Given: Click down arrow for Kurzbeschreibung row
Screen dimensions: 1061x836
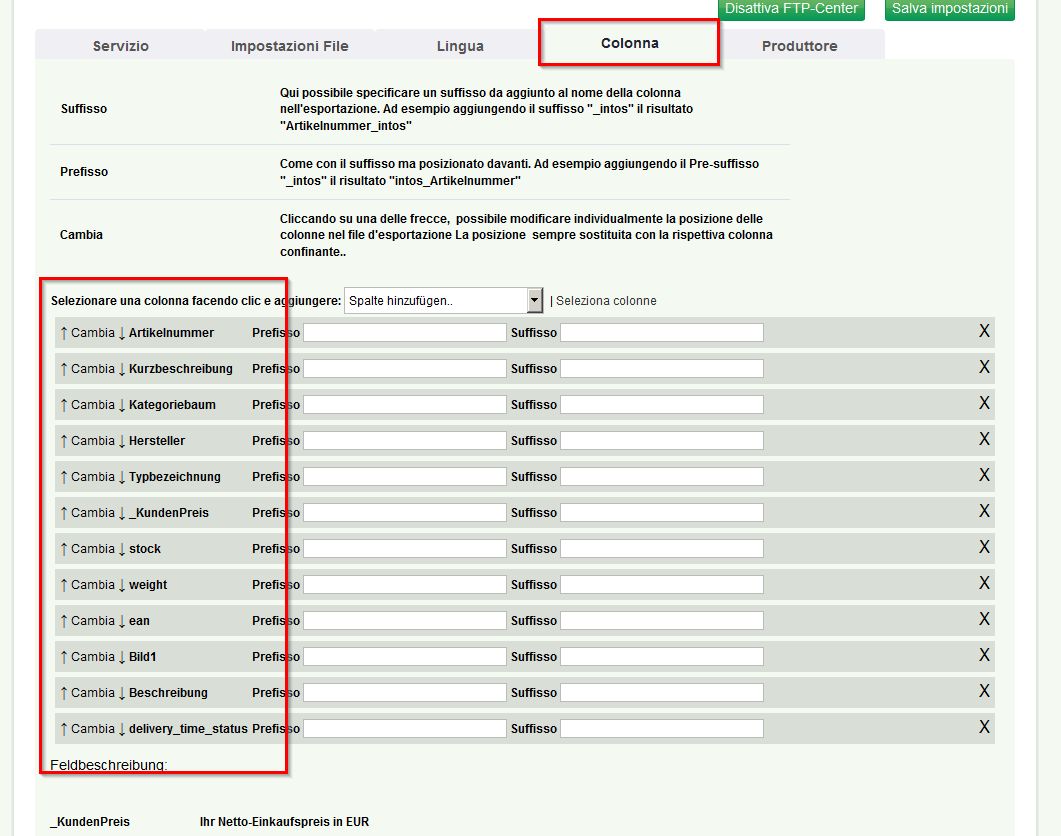Looking at the screenshot, I should [x=122, y=369].
